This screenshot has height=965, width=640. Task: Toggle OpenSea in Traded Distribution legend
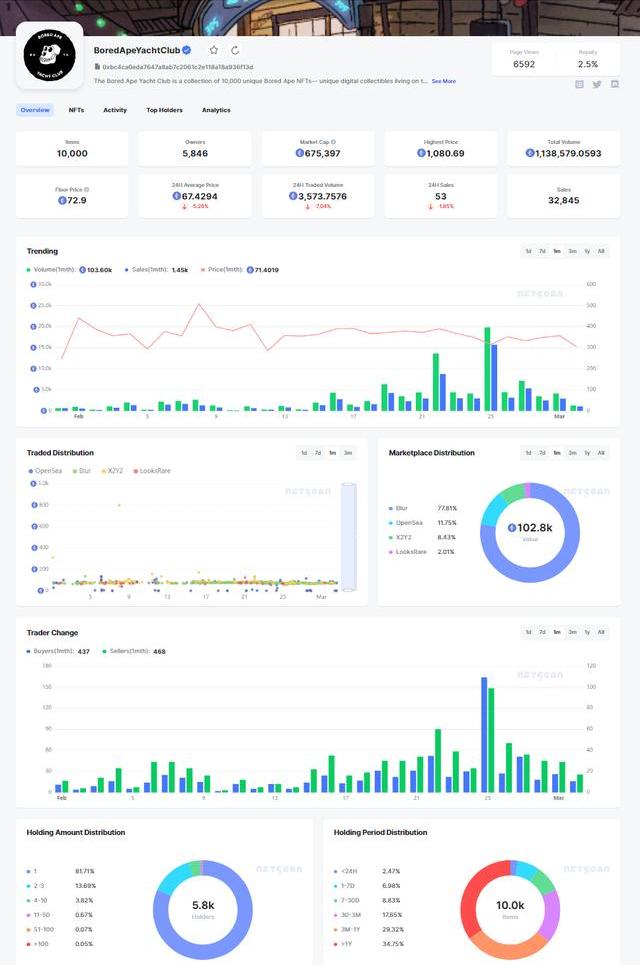coord(45,471)
